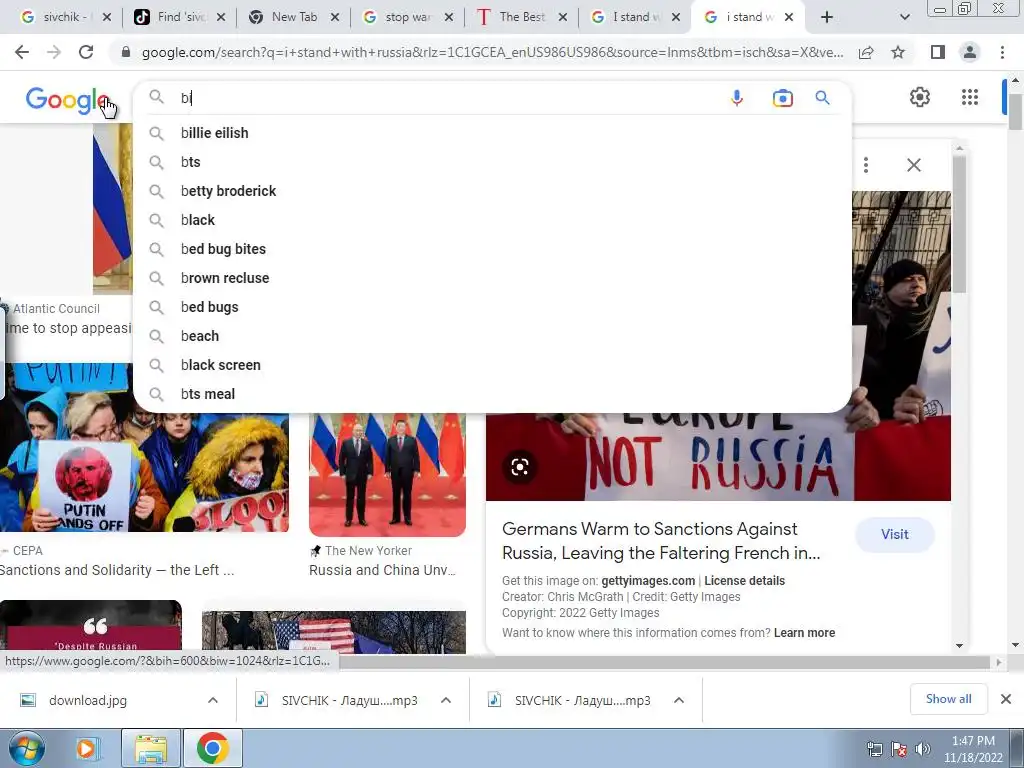Open gettyimages.com link
1024x768 pixels.
(x=648, y=581)
